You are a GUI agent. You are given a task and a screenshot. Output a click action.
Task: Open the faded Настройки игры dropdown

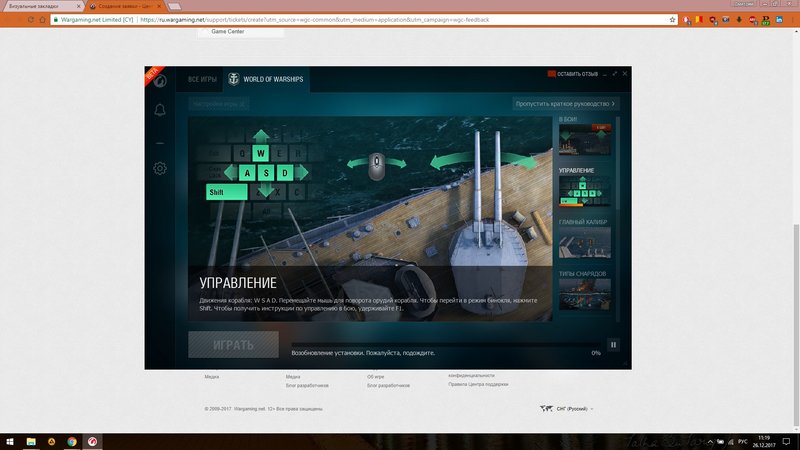219,104
